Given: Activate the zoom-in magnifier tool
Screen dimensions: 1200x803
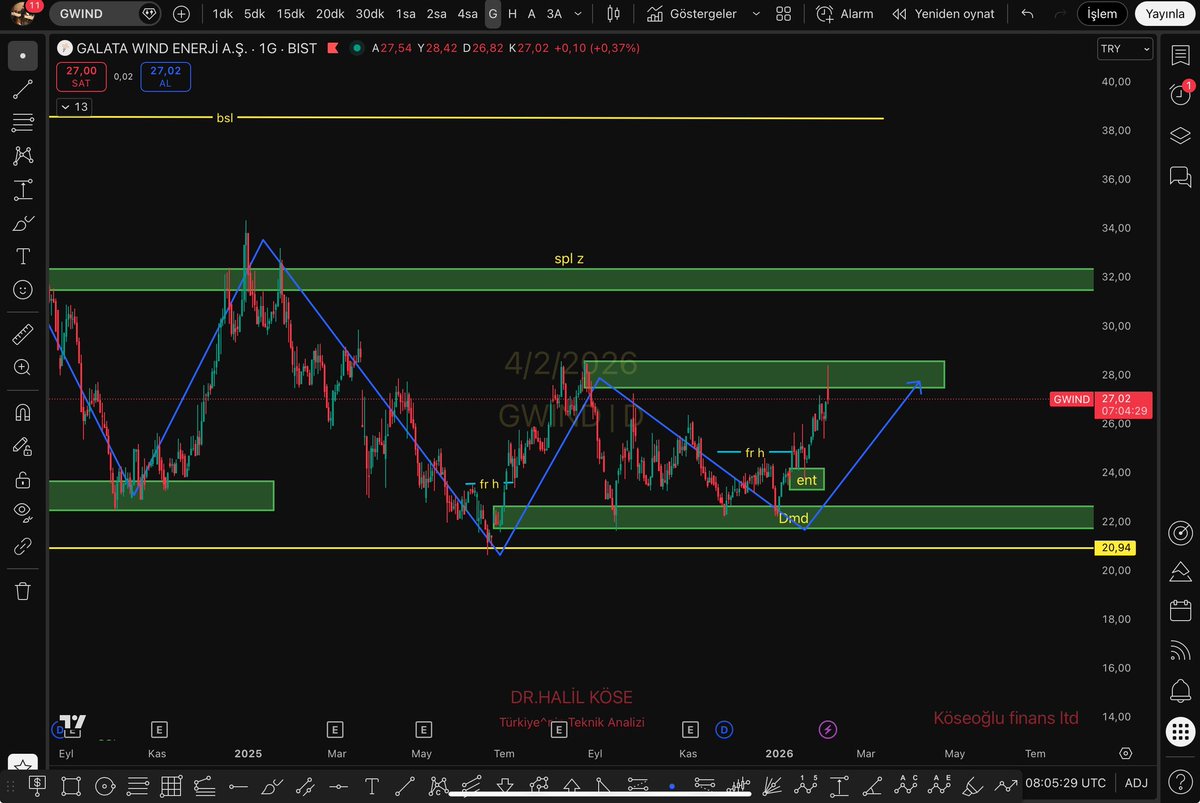Looking at the screenshot, I should 22,367.
